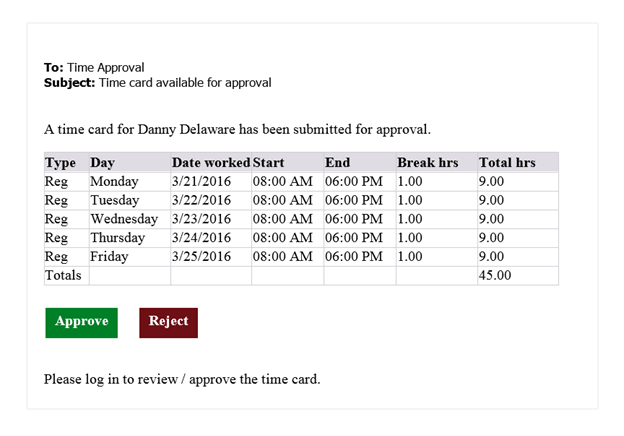Screen dimensions: 624x436
Task: Select the Day column header
Action: tap(130, 162)
